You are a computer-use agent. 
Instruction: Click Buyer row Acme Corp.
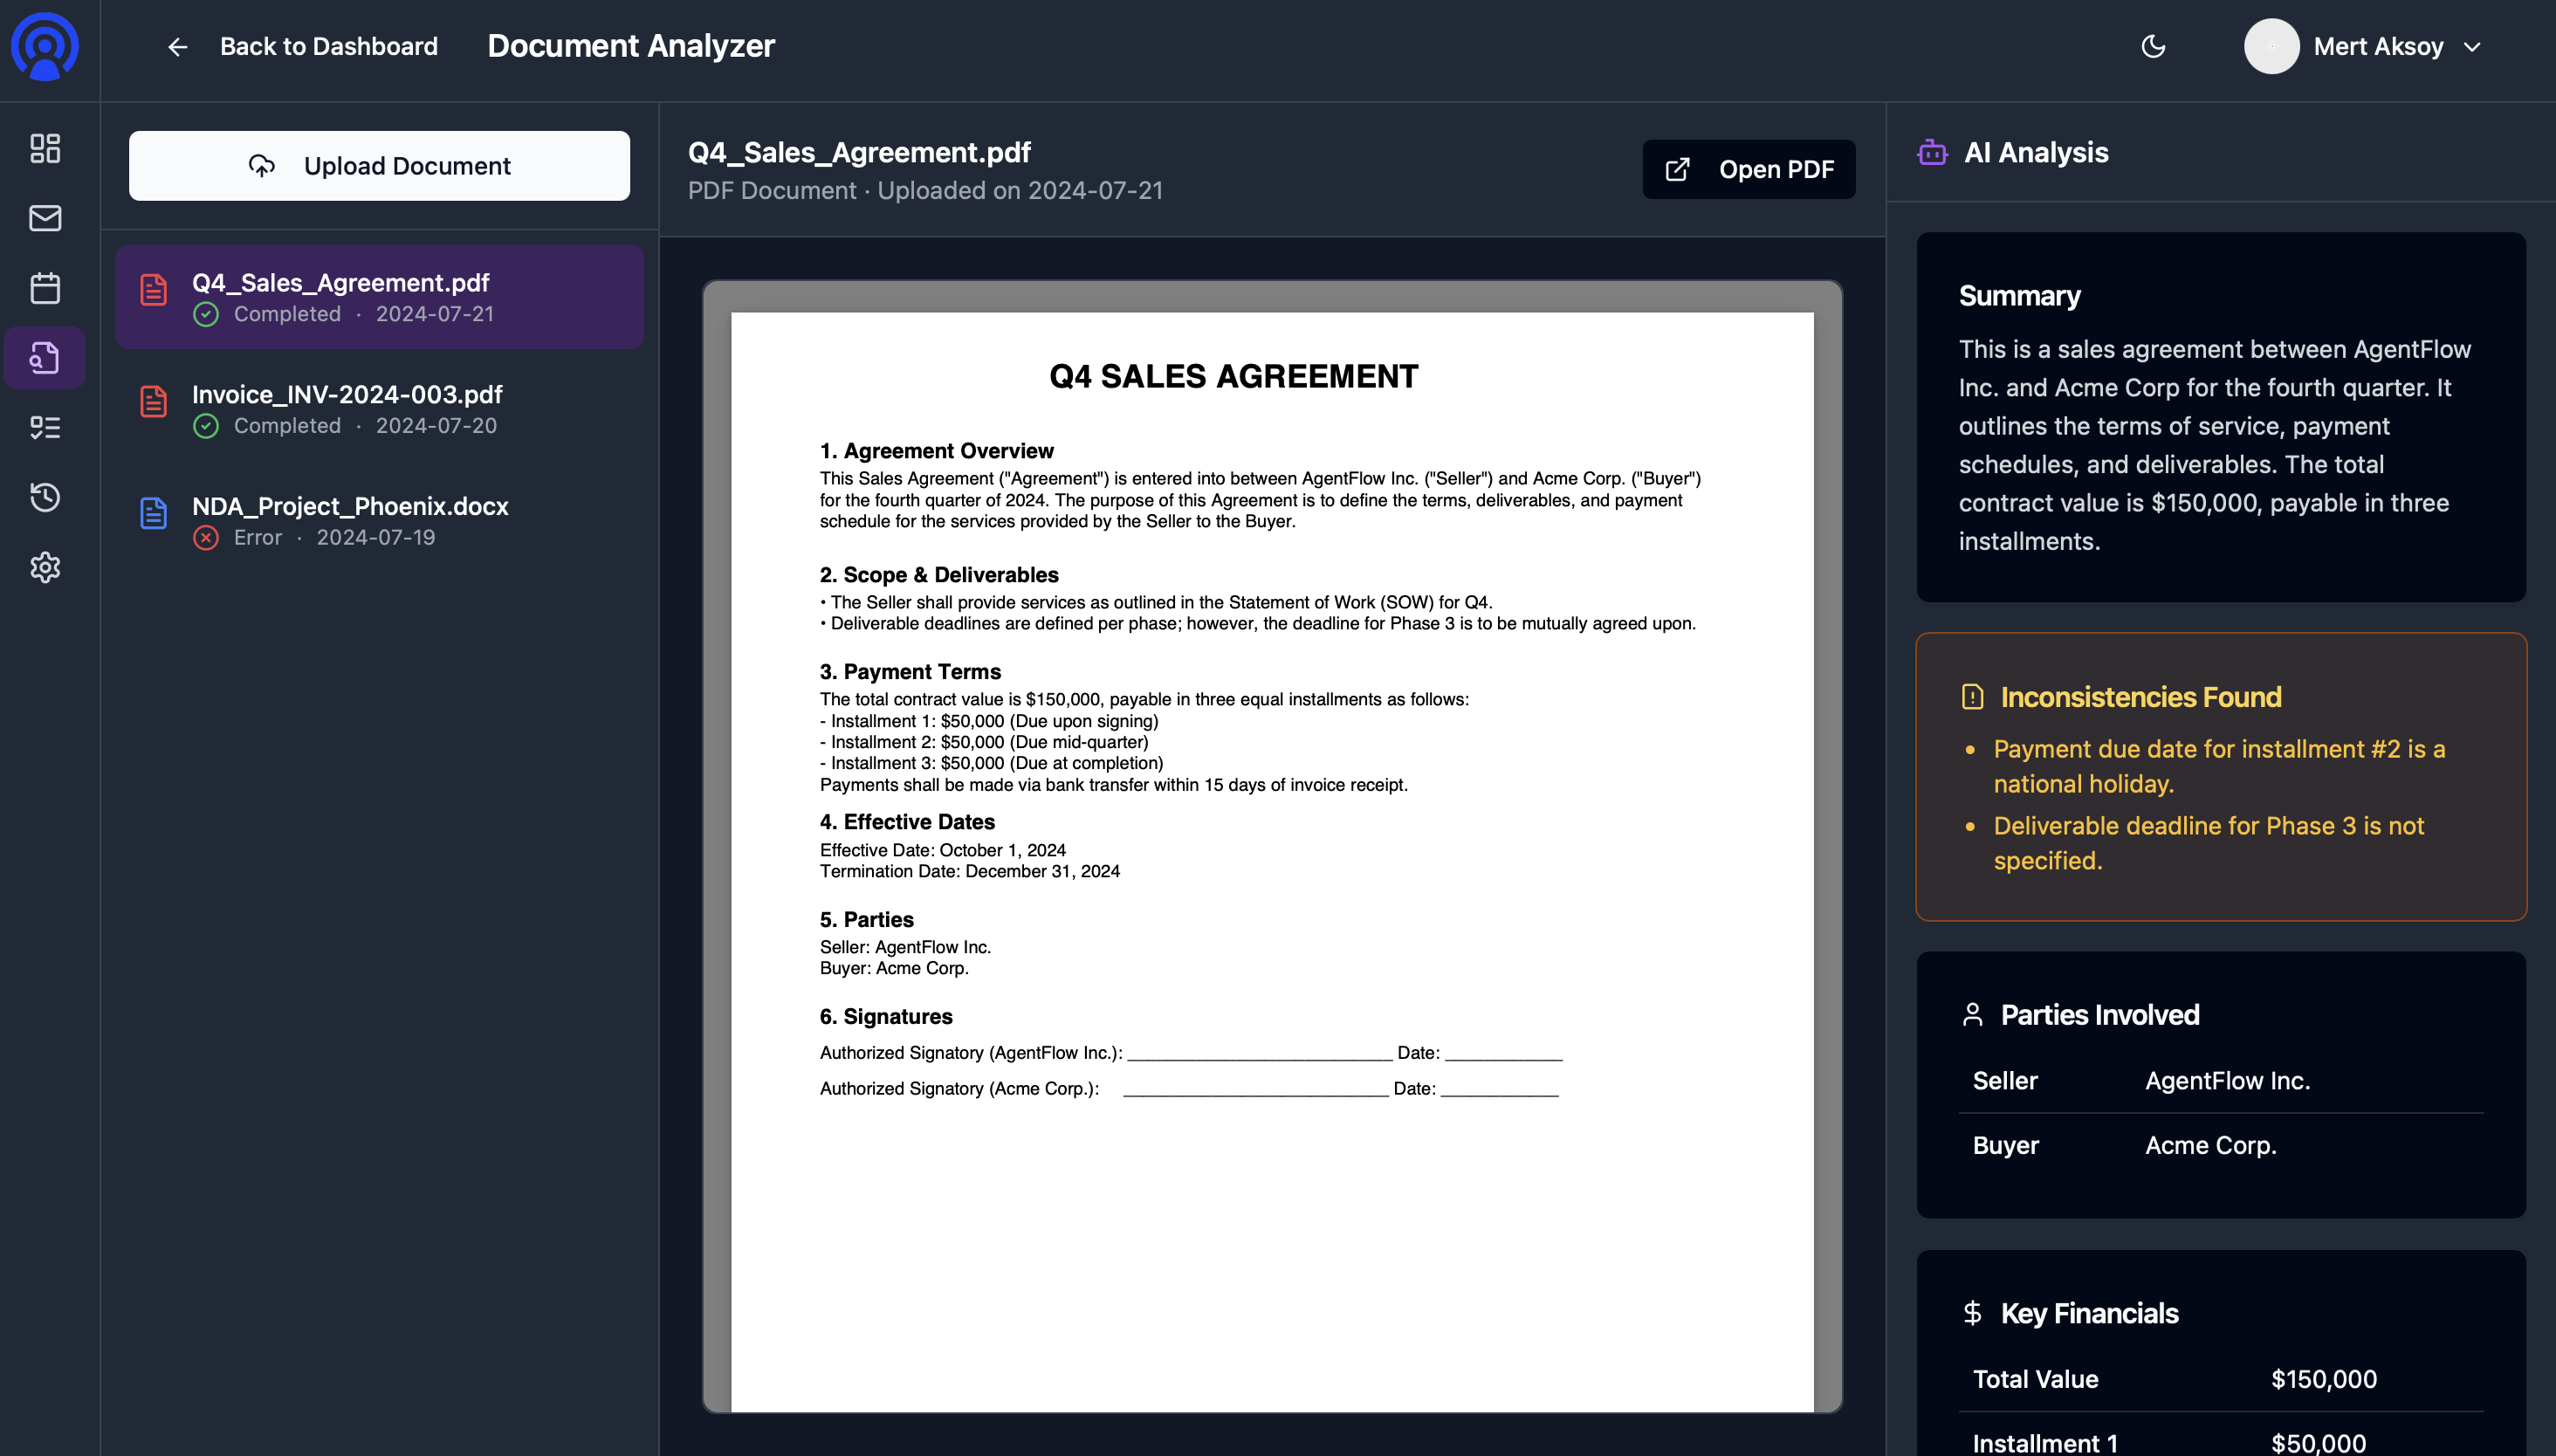pos(2220,1146)
